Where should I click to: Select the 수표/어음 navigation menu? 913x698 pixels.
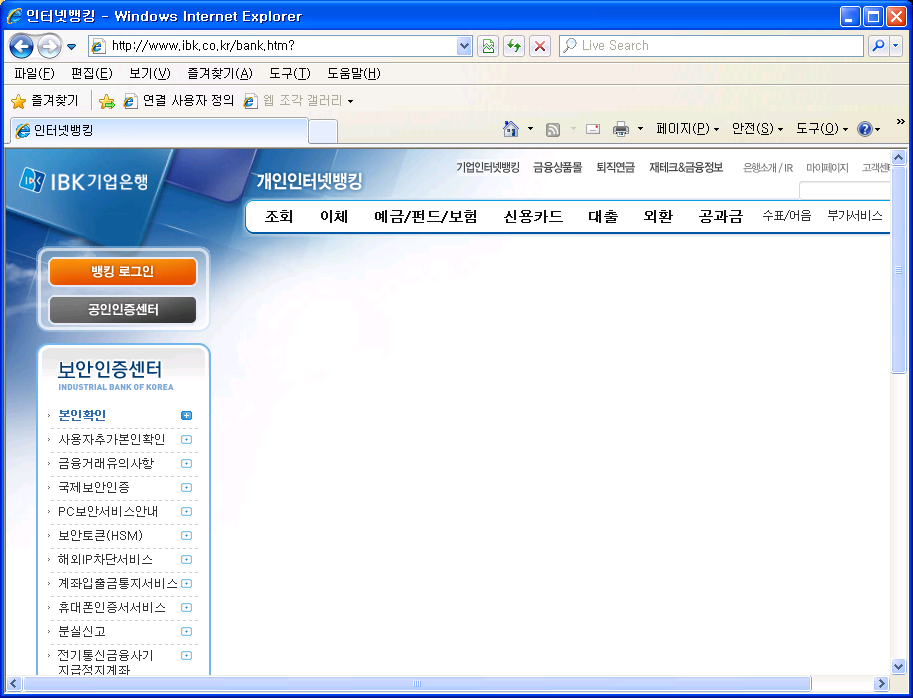[787, 216]
